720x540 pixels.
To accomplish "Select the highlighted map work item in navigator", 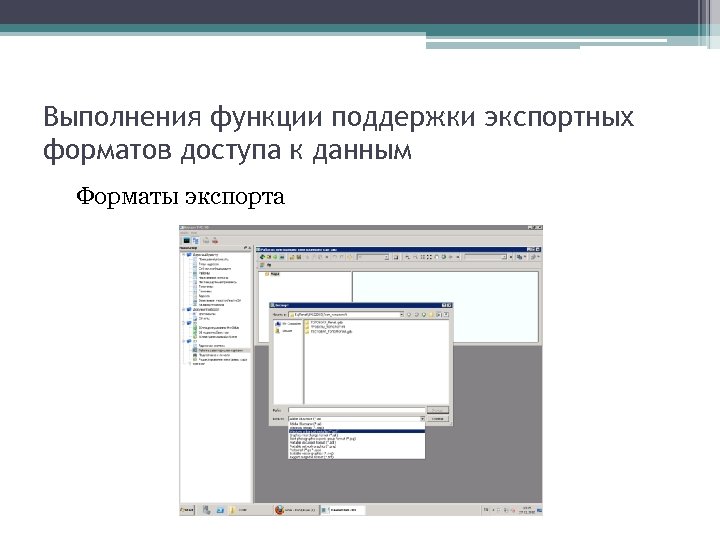I will (220, 350).
